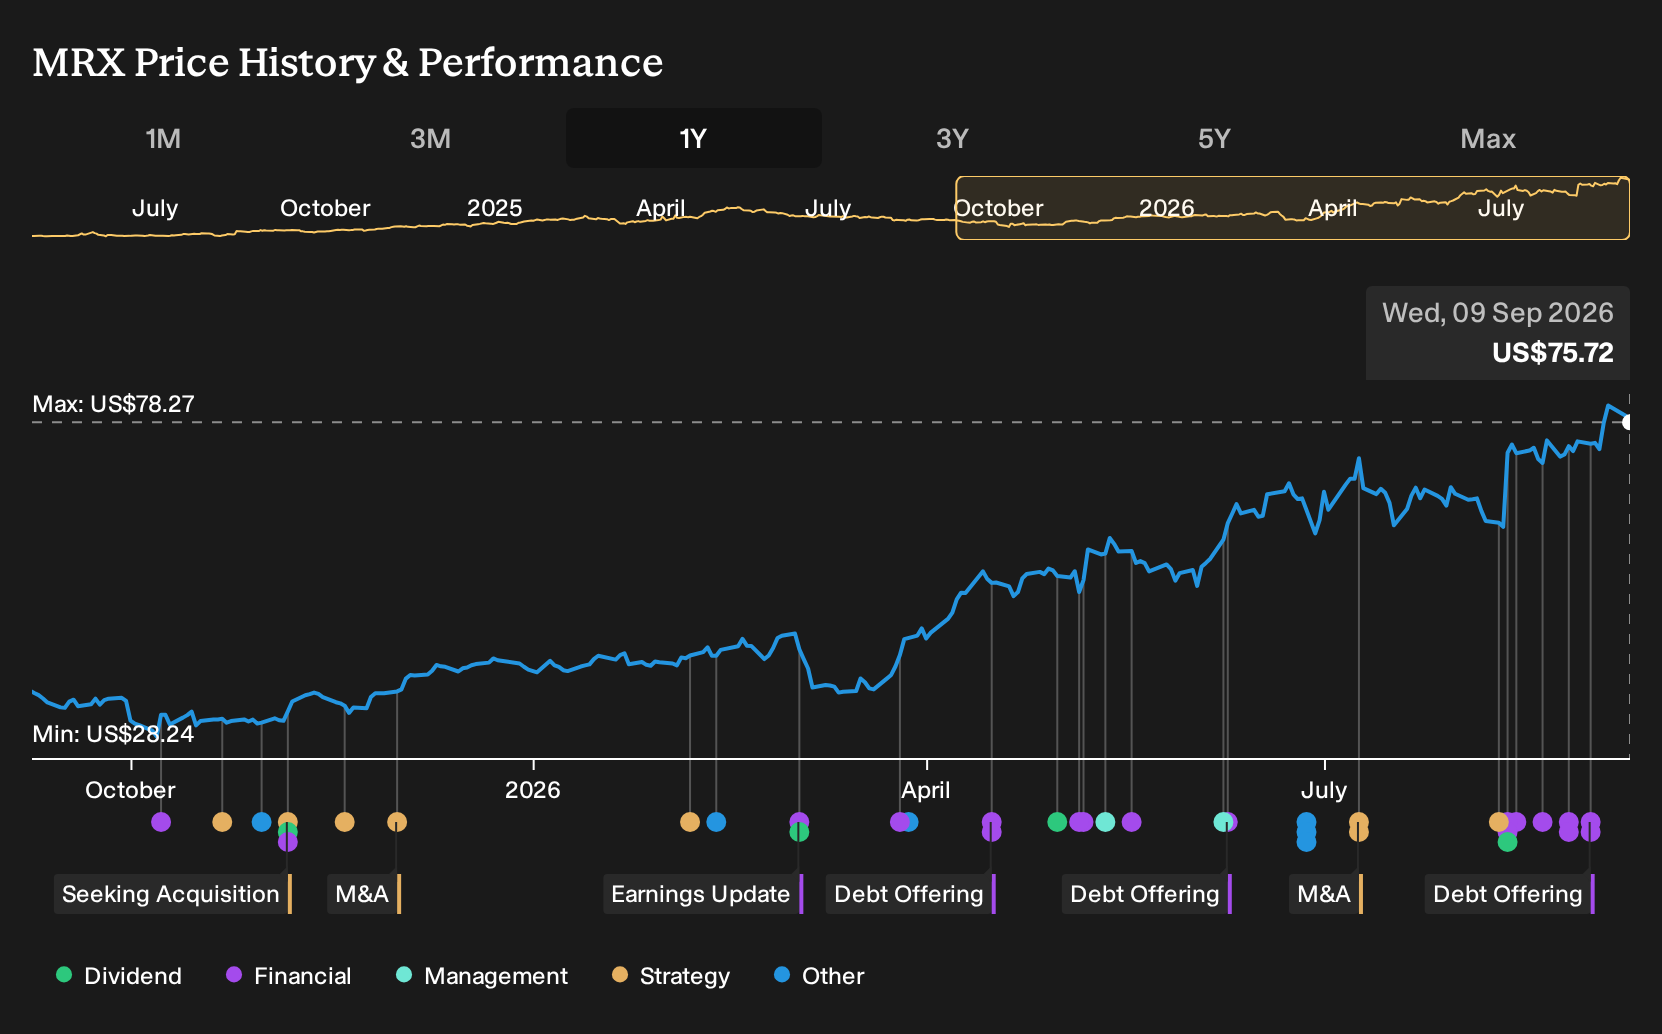Click the green Dividend dot after April
The width and height of the screenshot is (1662, 1034).
[1057, 822]
